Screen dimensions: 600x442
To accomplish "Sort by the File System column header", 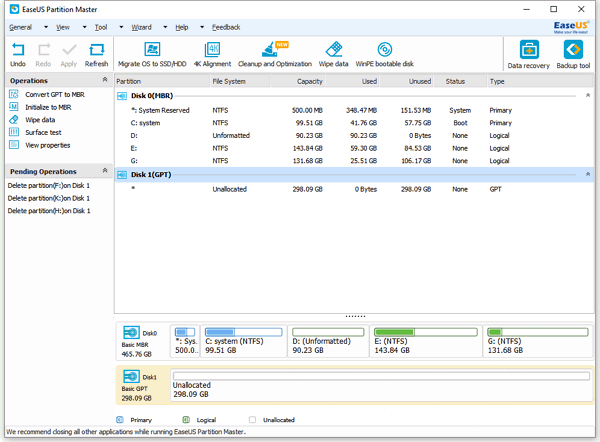I will 240,81.
